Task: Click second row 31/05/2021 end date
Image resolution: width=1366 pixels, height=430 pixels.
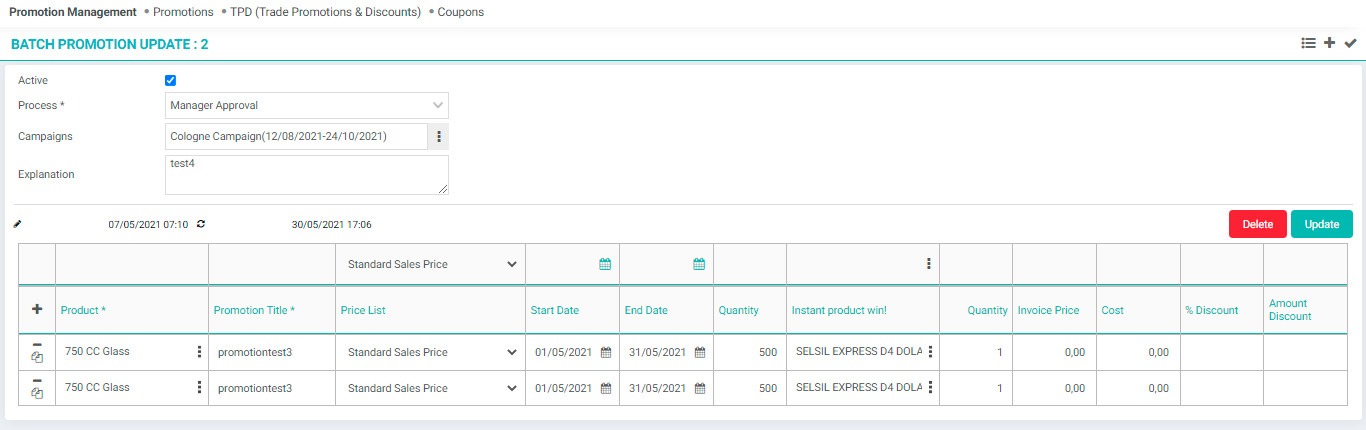Action: coord(658,388)
